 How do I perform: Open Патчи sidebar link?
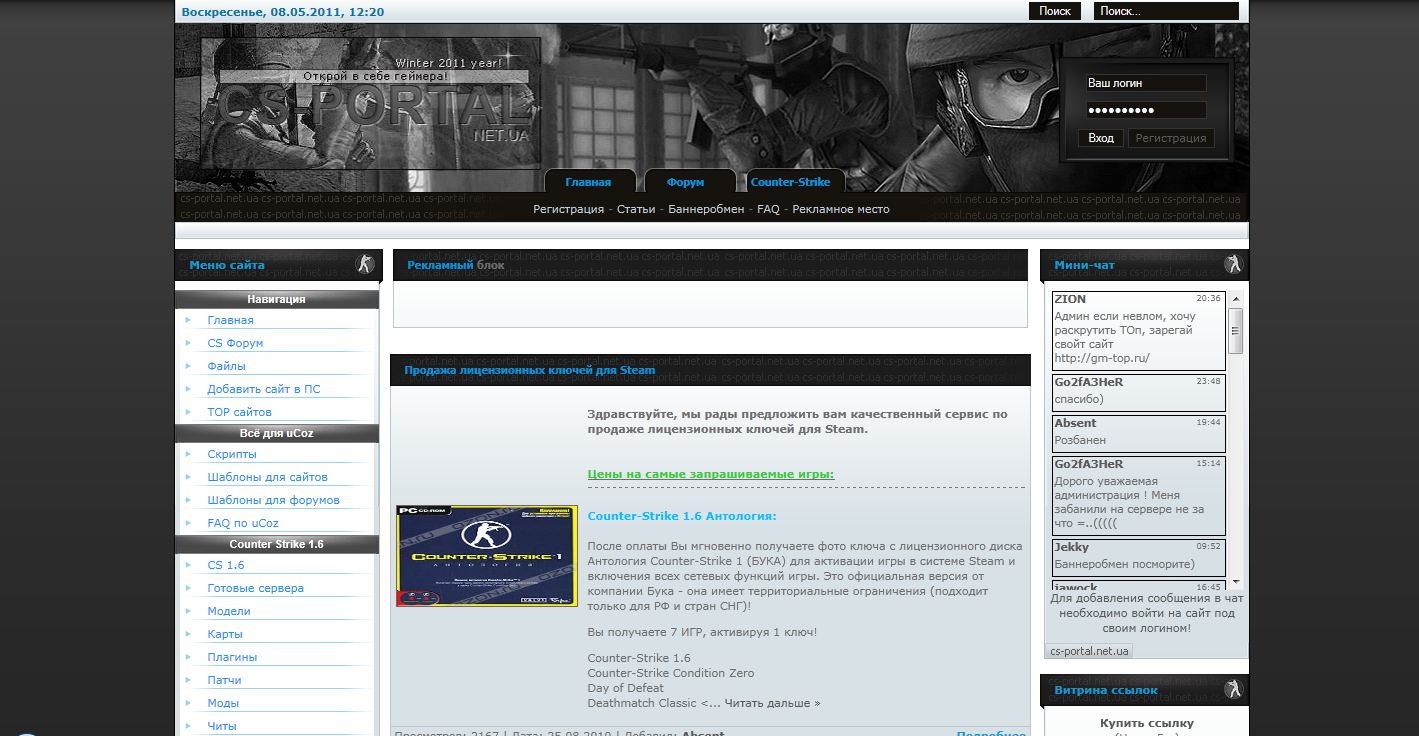(224, 680)
